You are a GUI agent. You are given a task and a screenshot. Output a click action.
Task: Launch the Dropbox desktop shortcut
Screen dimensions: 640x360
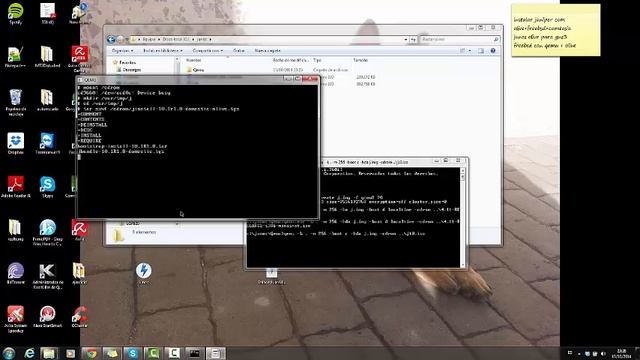16,143
